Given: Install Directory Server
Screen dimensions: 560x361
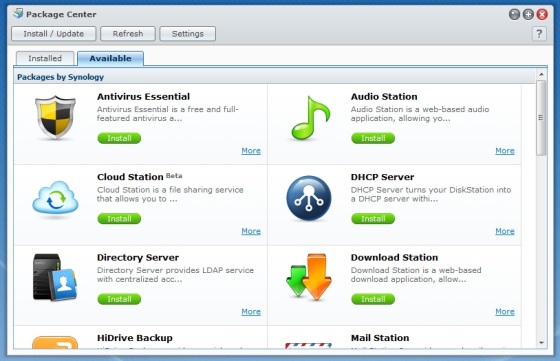Looking at the screenshot, I should coord(119,299).
